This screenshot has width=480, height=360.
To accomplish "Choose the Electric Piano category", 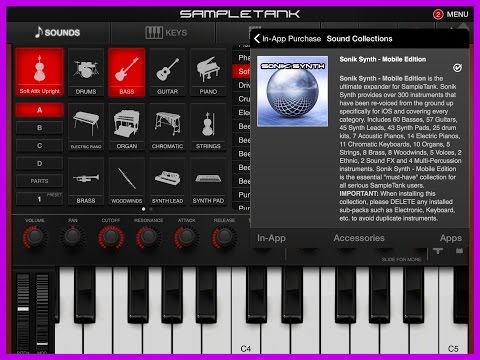I will click(86, 127).
